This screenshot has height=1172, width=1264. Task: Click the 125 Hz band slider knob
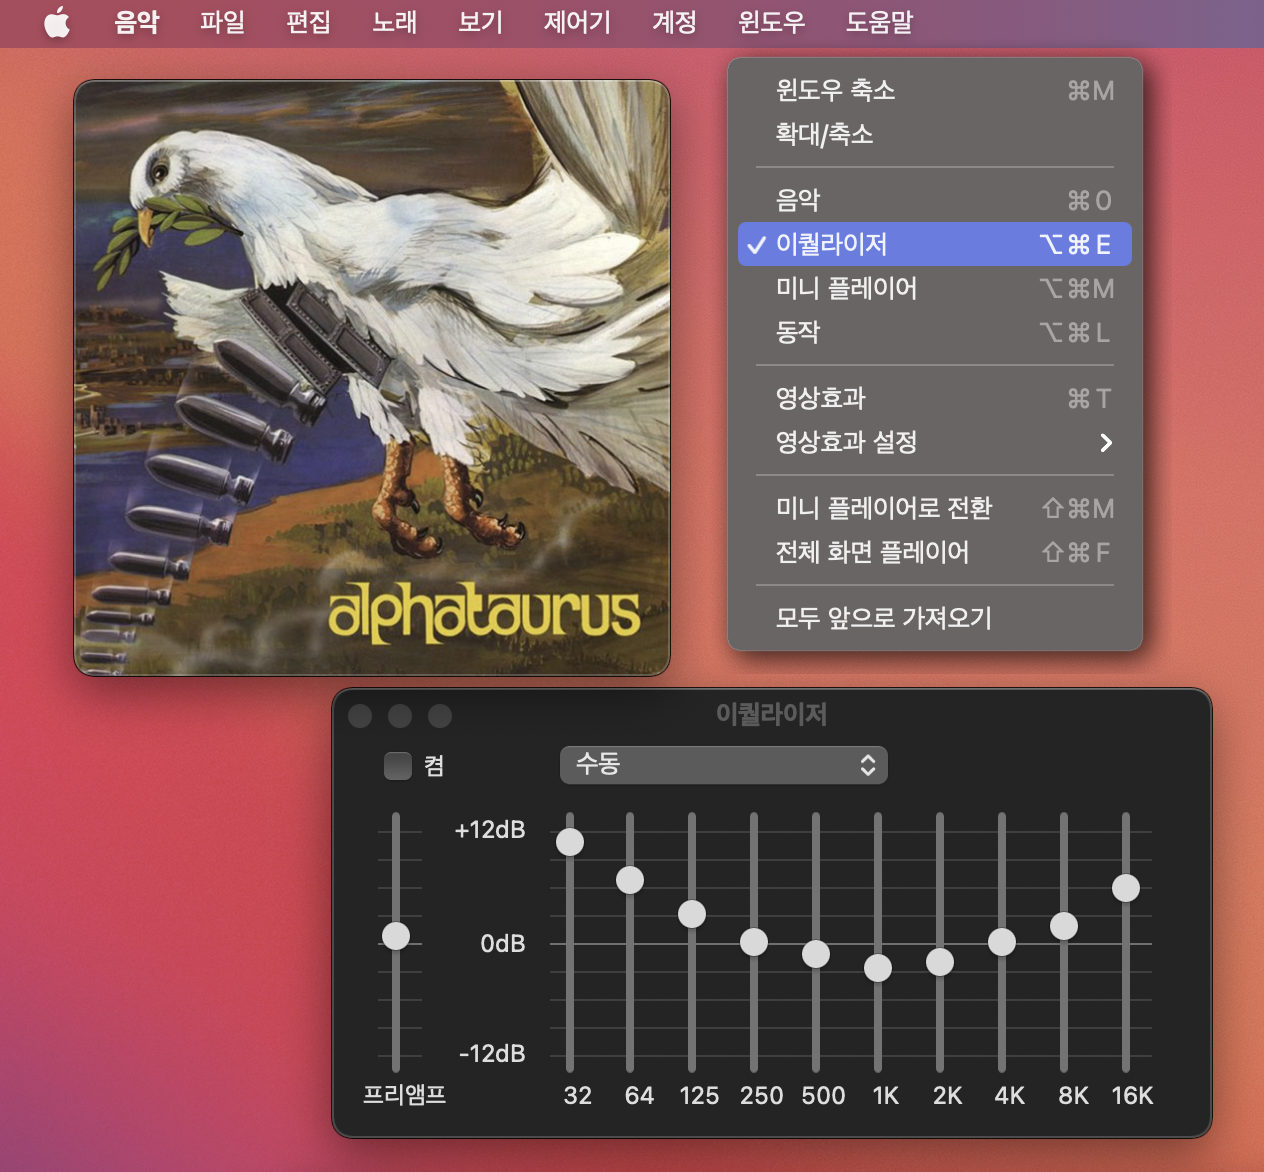pos(692,914)
